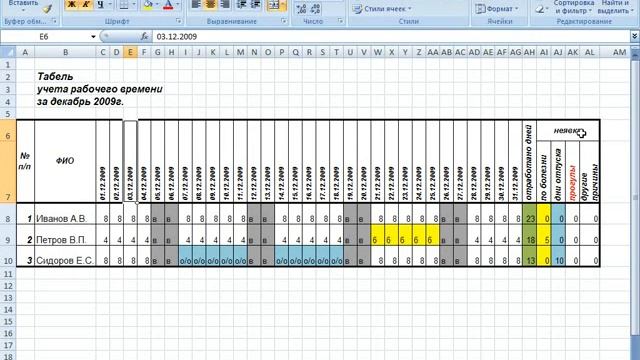640x360 pixels.
Task: Open underline style dropdown arrow
Action: 110,4
